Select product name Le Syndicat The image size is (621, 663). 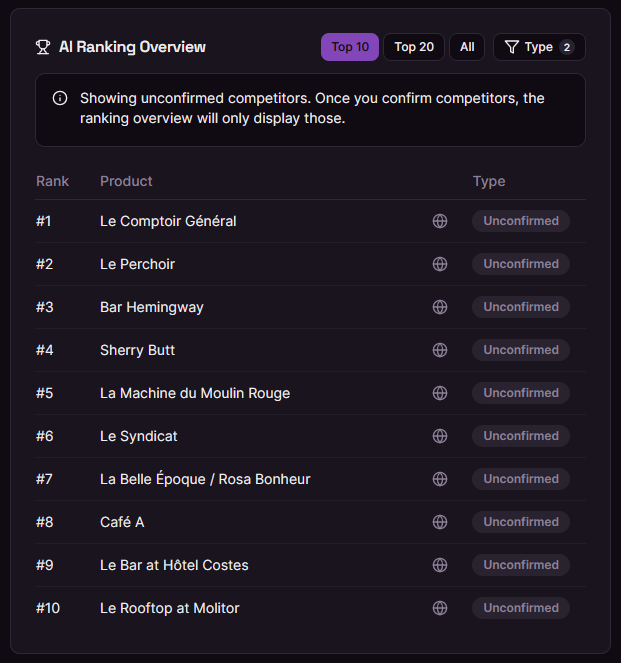click(139, 436)
